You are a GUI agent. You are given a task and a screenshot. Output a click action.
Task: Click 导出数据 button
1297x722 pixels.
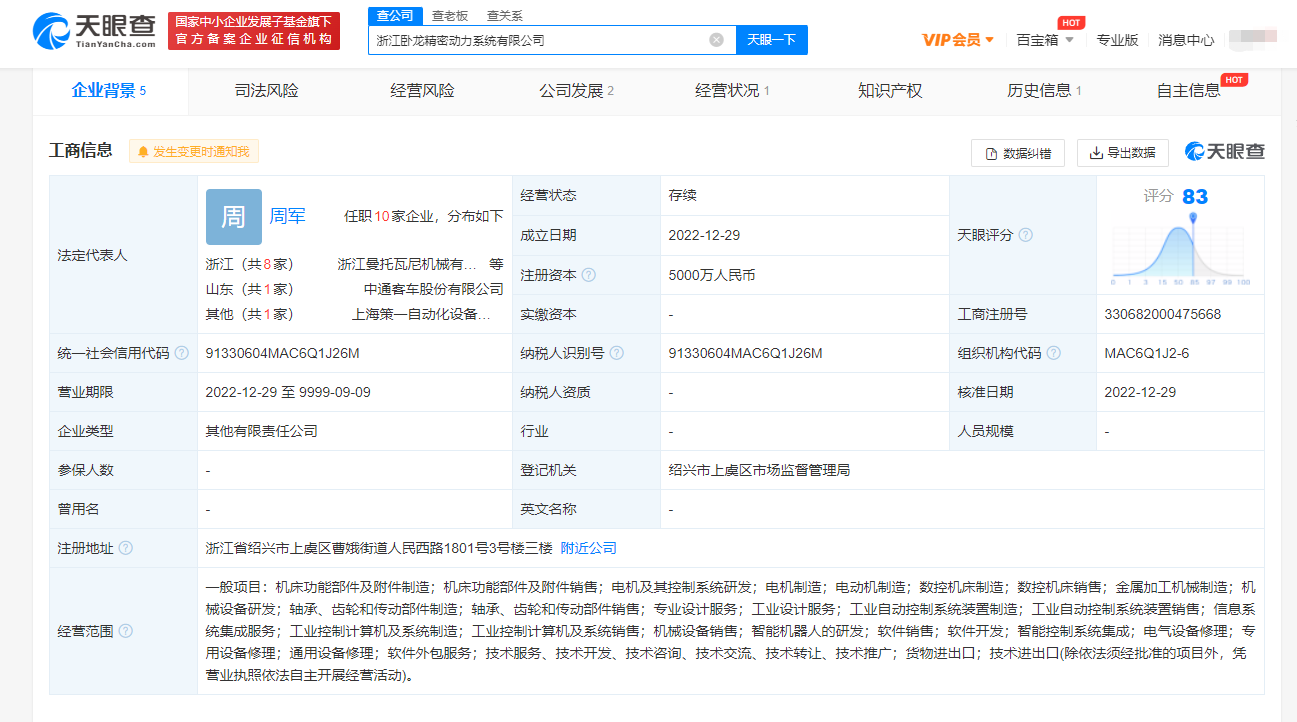1123,153
